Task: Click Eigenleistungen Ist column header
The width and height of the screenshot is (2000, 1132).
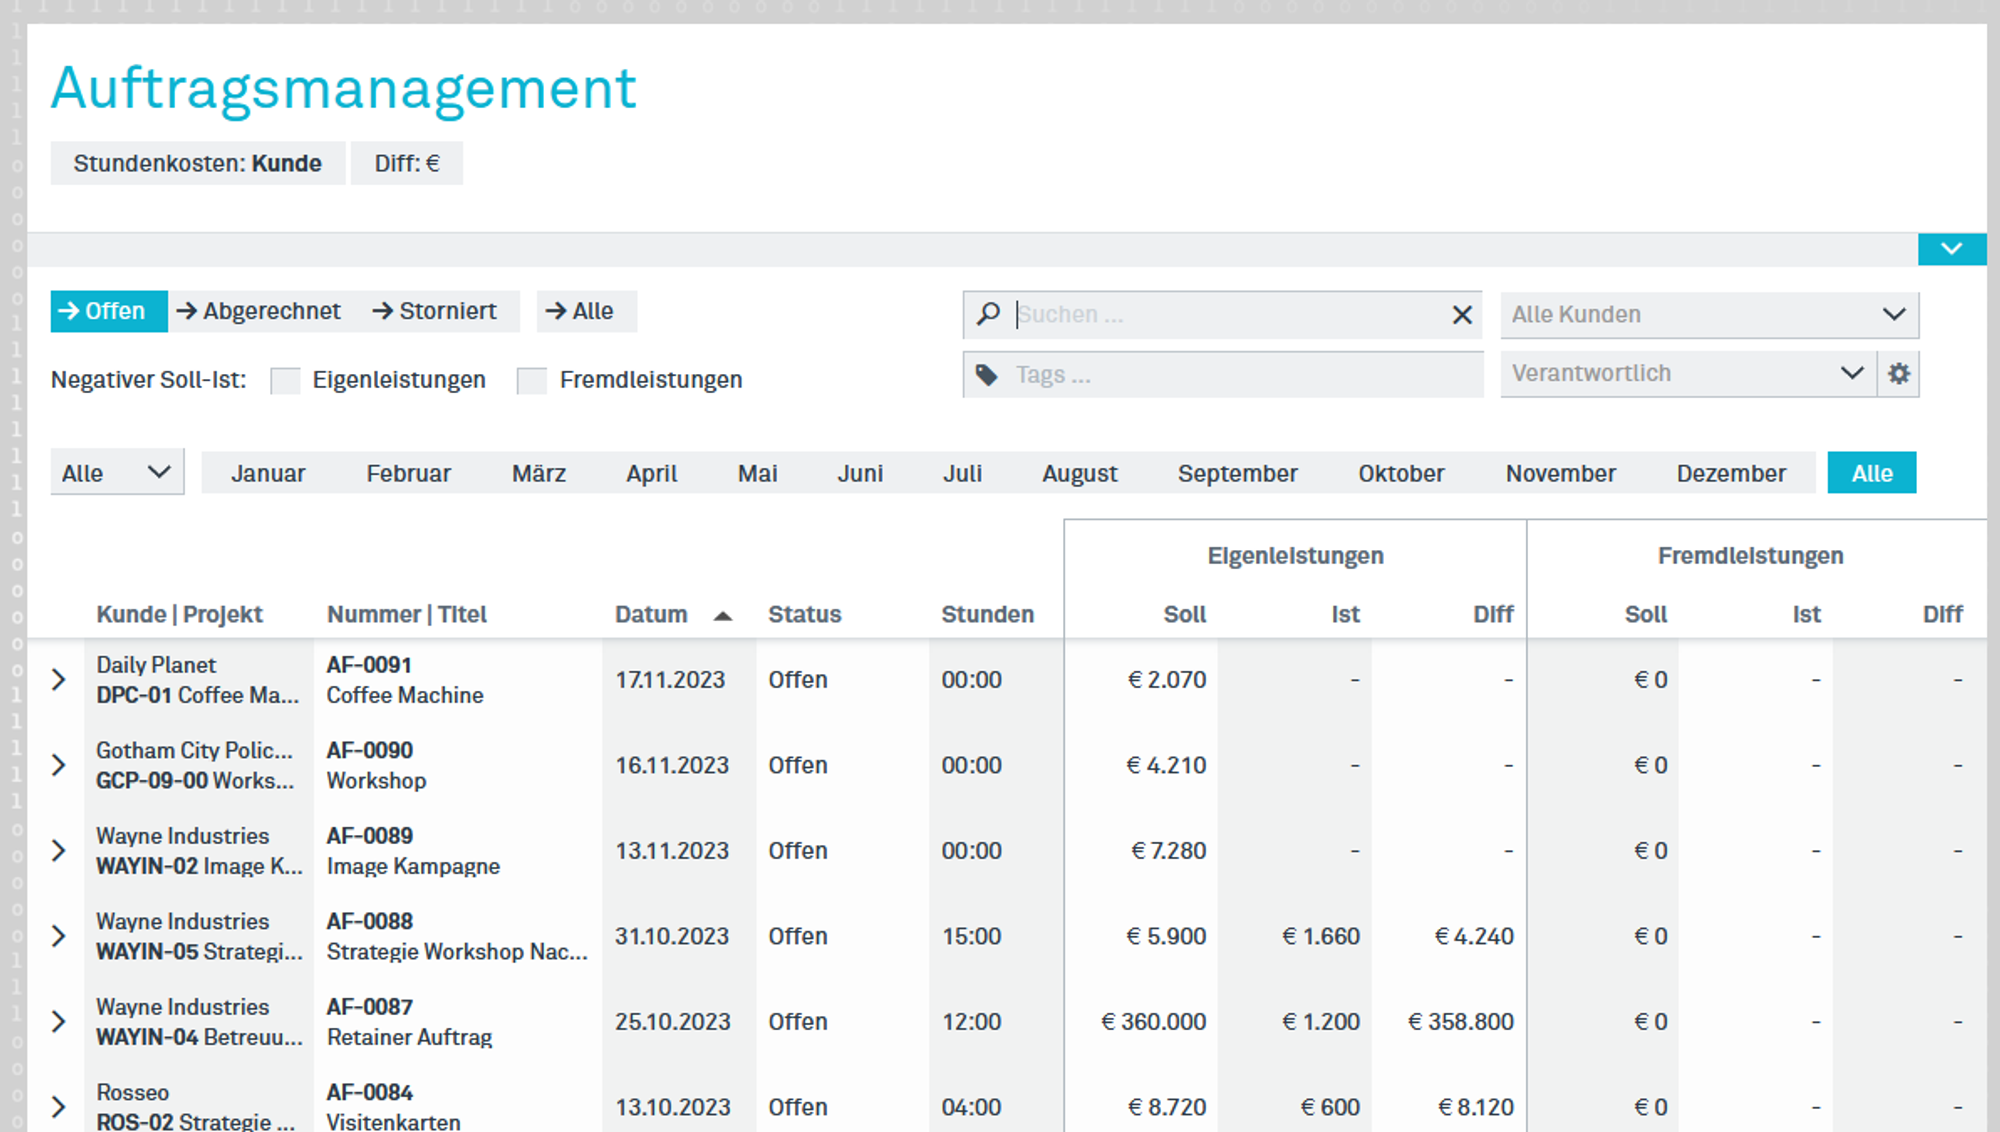Action: pos(1345,614)
